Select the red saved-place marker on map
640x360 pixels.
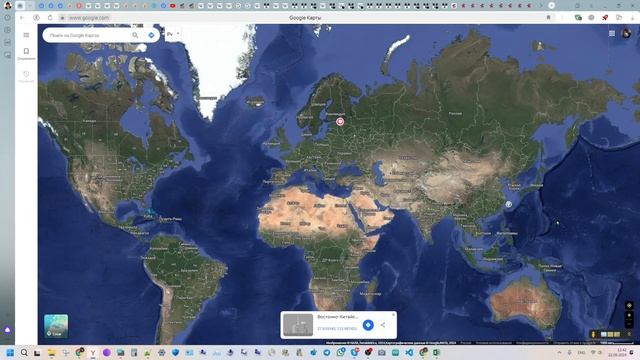coord(340,121)
